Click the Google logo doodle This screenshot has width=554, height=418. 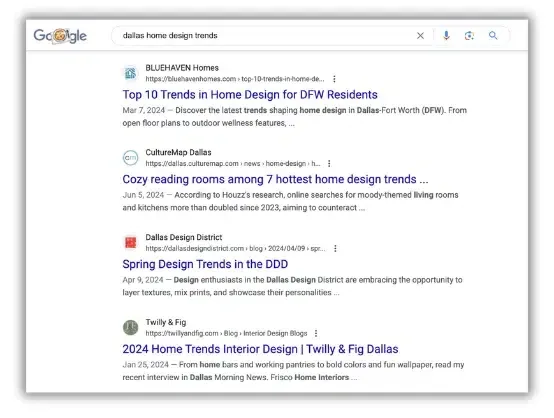[60, 35]
